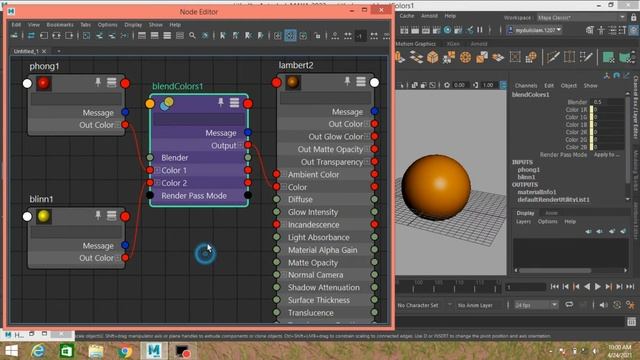
Task: Go to start of playback range
Action: click(x=554, y=287)
